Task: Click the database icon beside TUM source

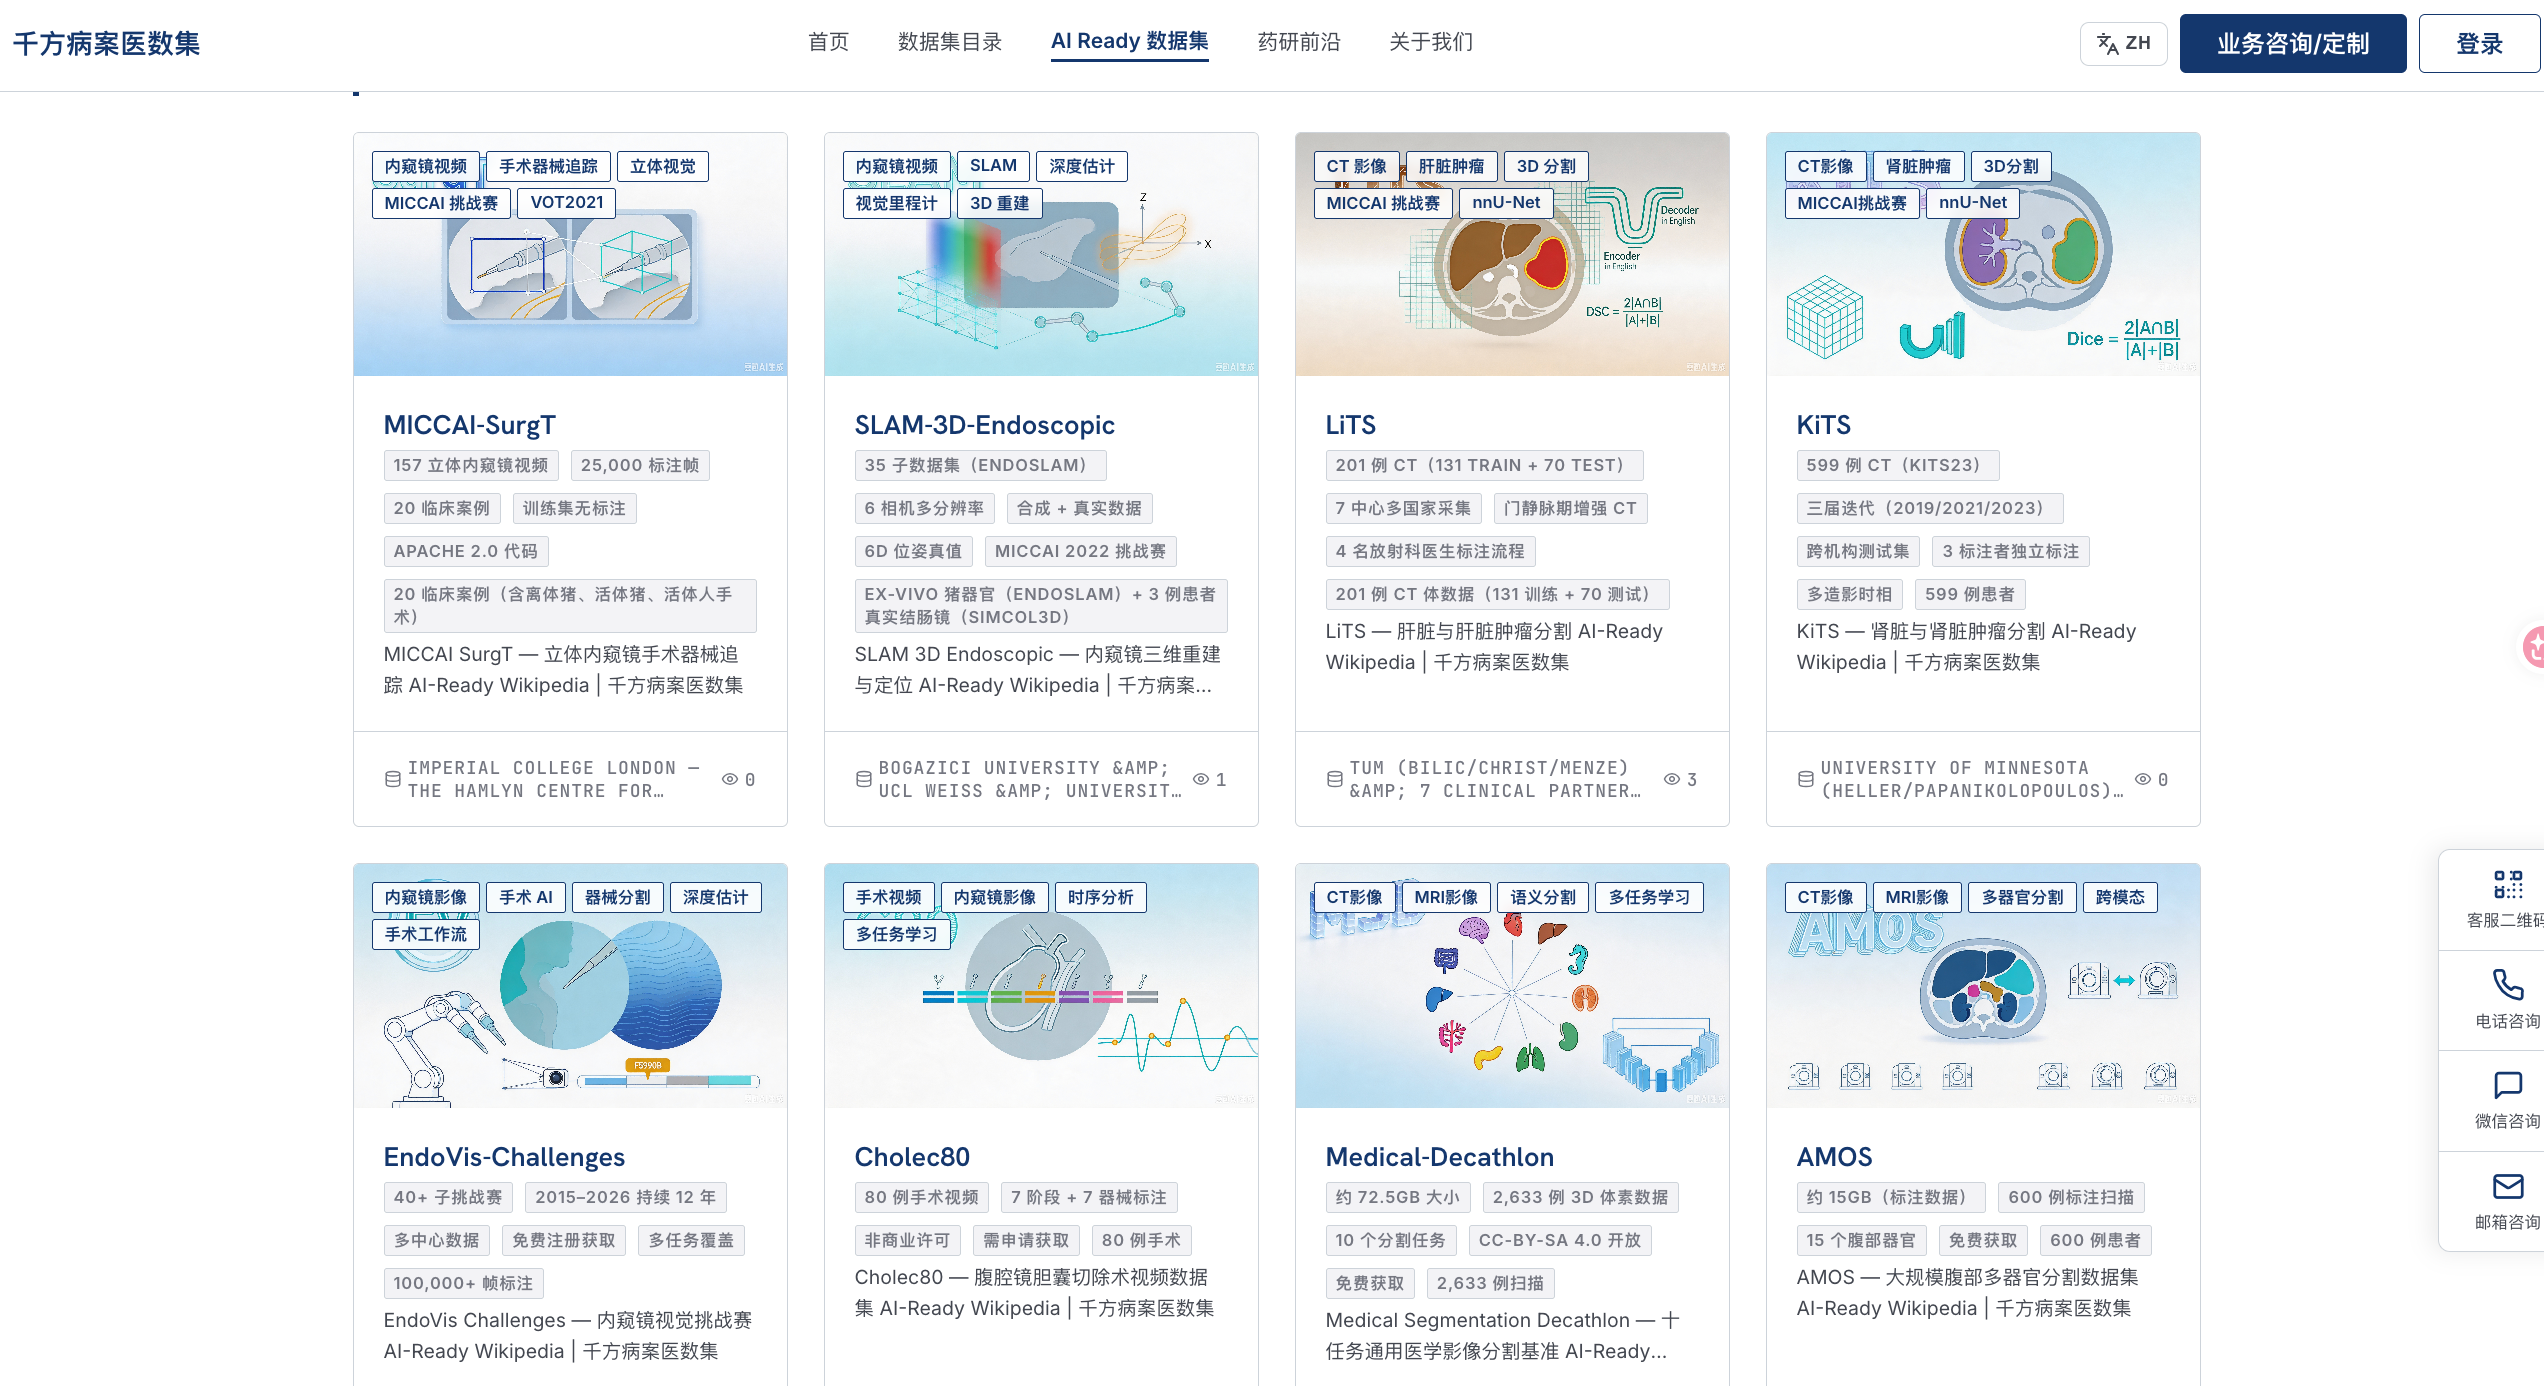Action: coord(1335,779)
